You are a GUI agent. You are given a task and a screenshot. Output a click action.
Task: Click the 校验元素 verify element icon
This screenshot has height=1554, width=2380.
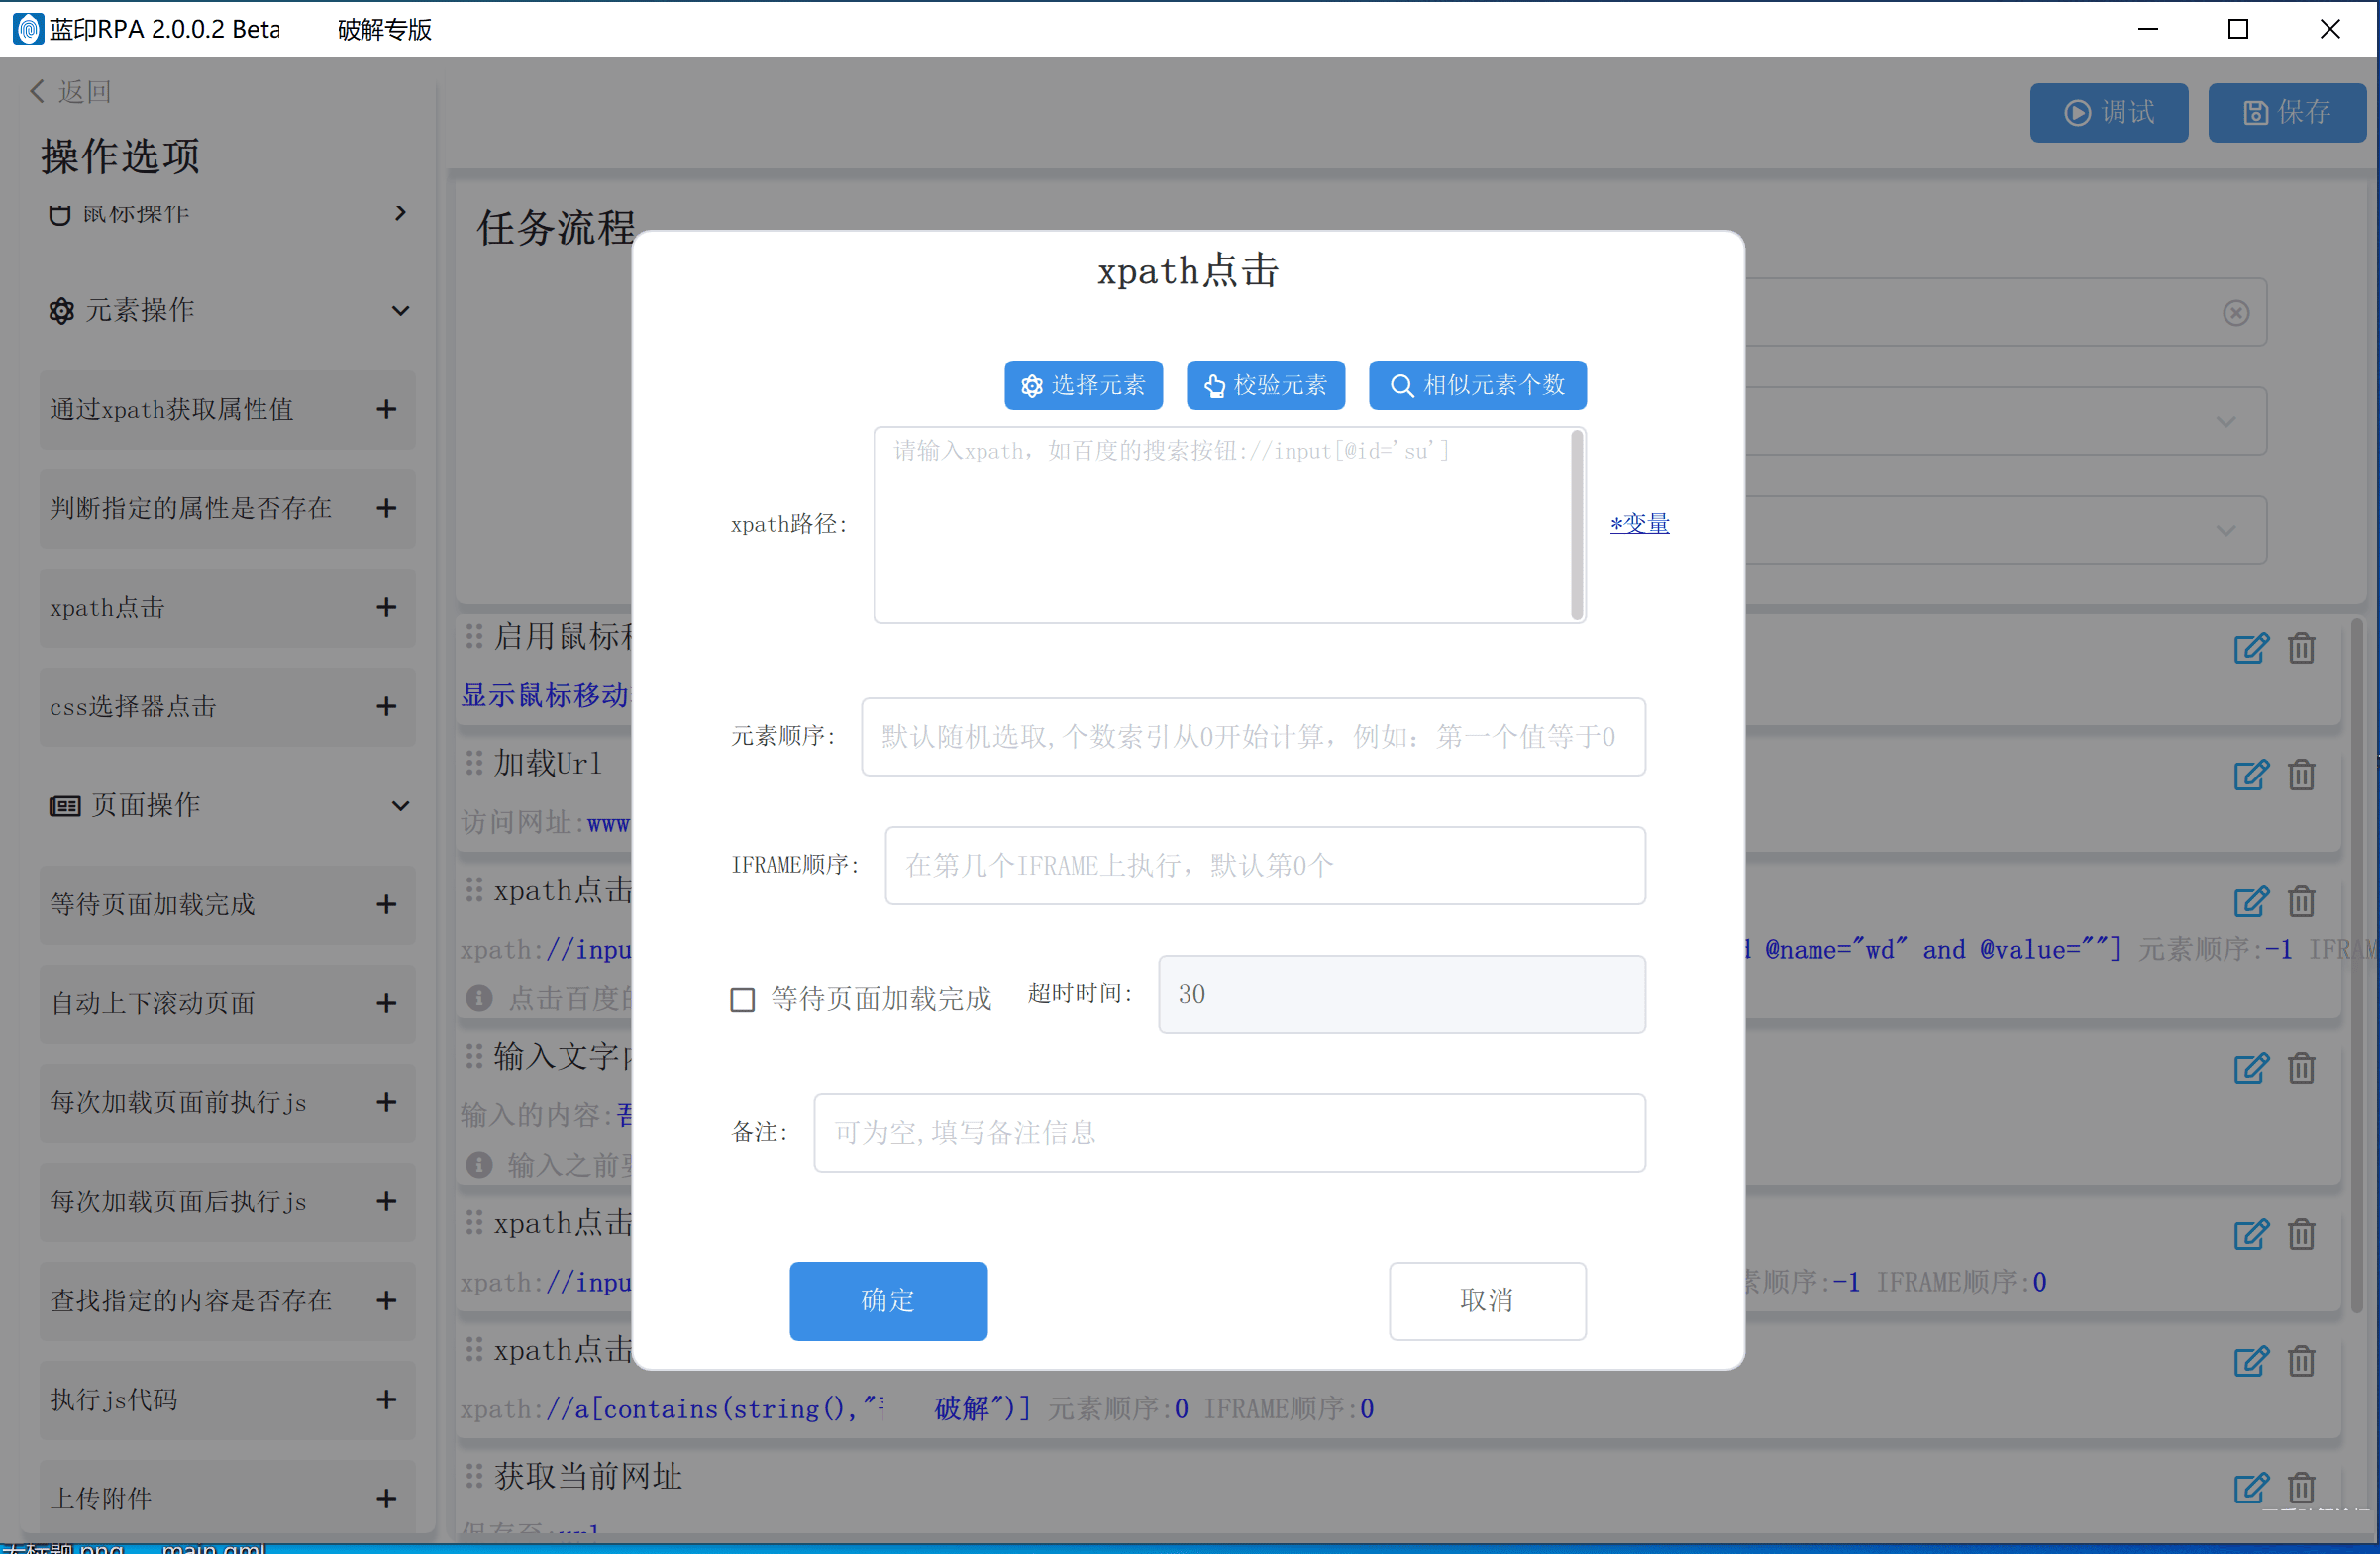[x=1216, y=385]
